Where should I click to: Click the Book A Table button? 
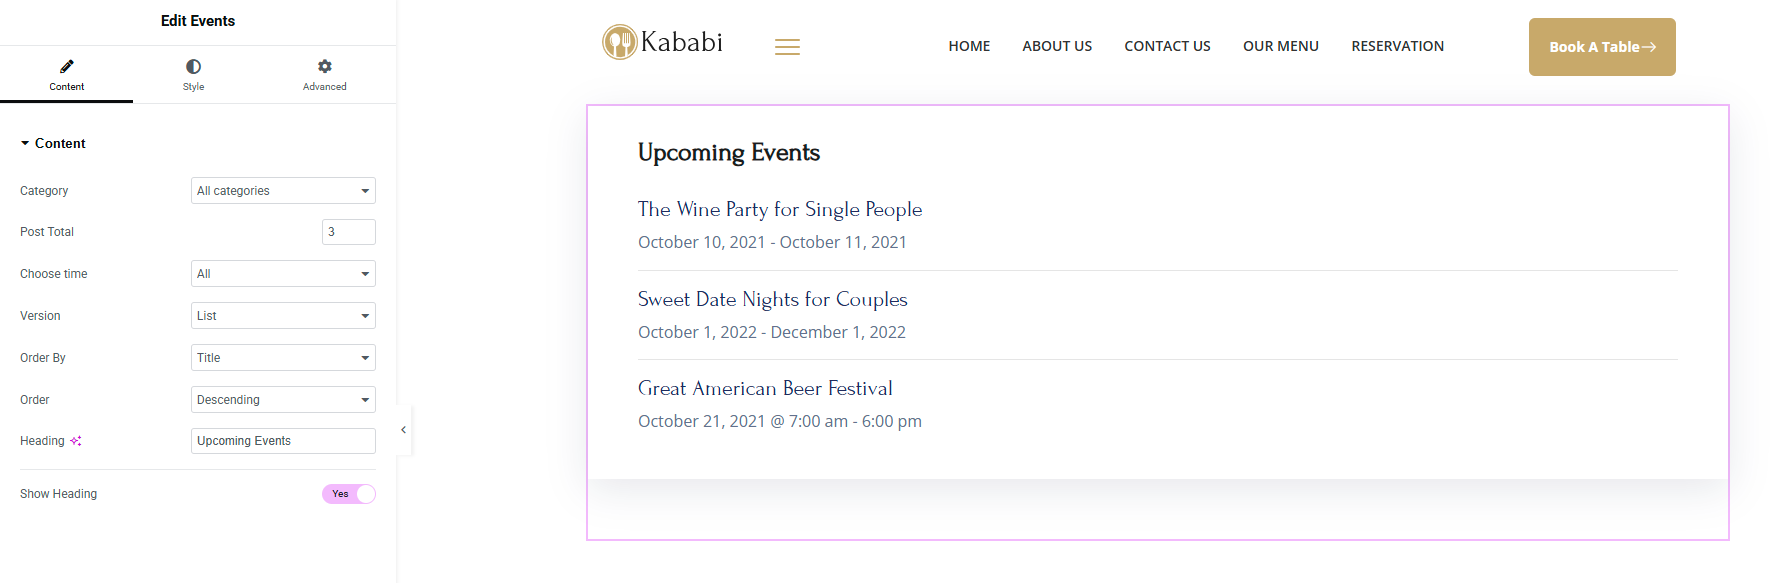click(x=1602, y=47)
